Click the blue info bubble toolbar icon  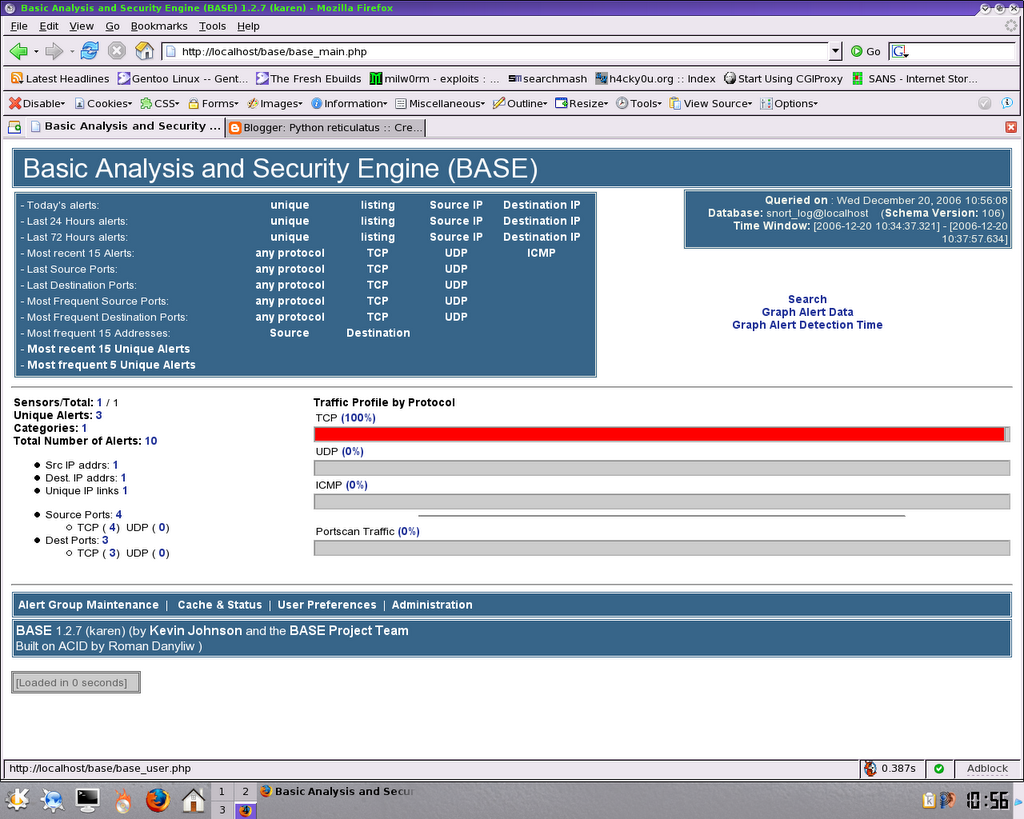click(1007, 103)
